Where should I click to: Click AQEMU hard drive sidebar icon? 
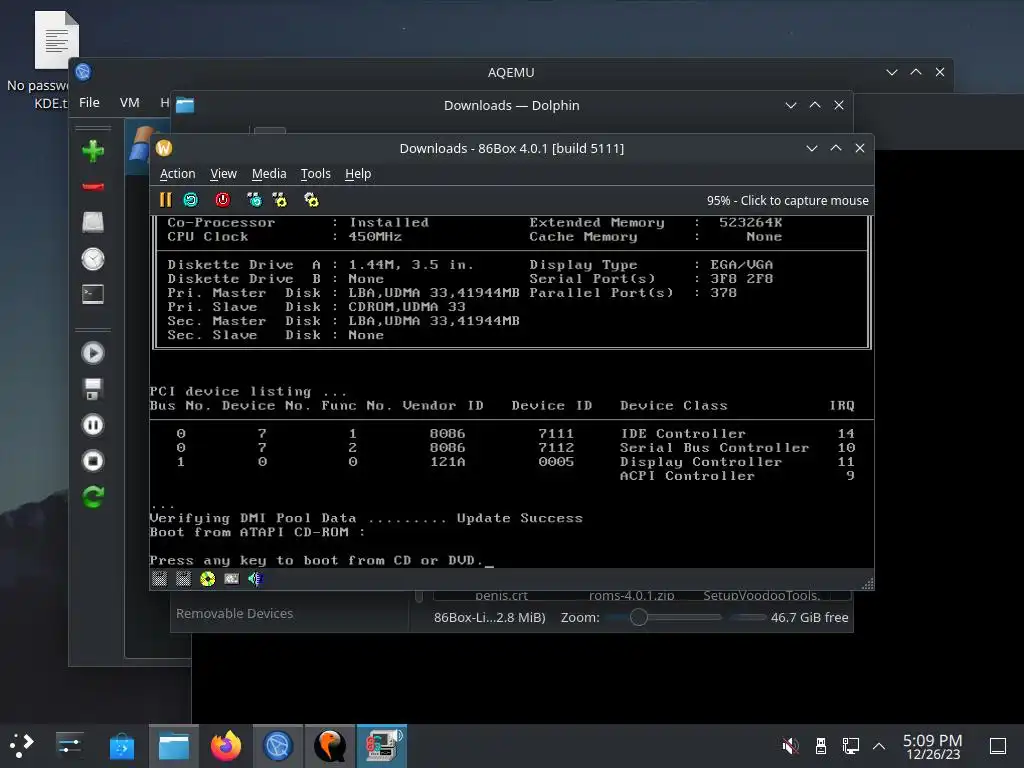pos(93,223)
